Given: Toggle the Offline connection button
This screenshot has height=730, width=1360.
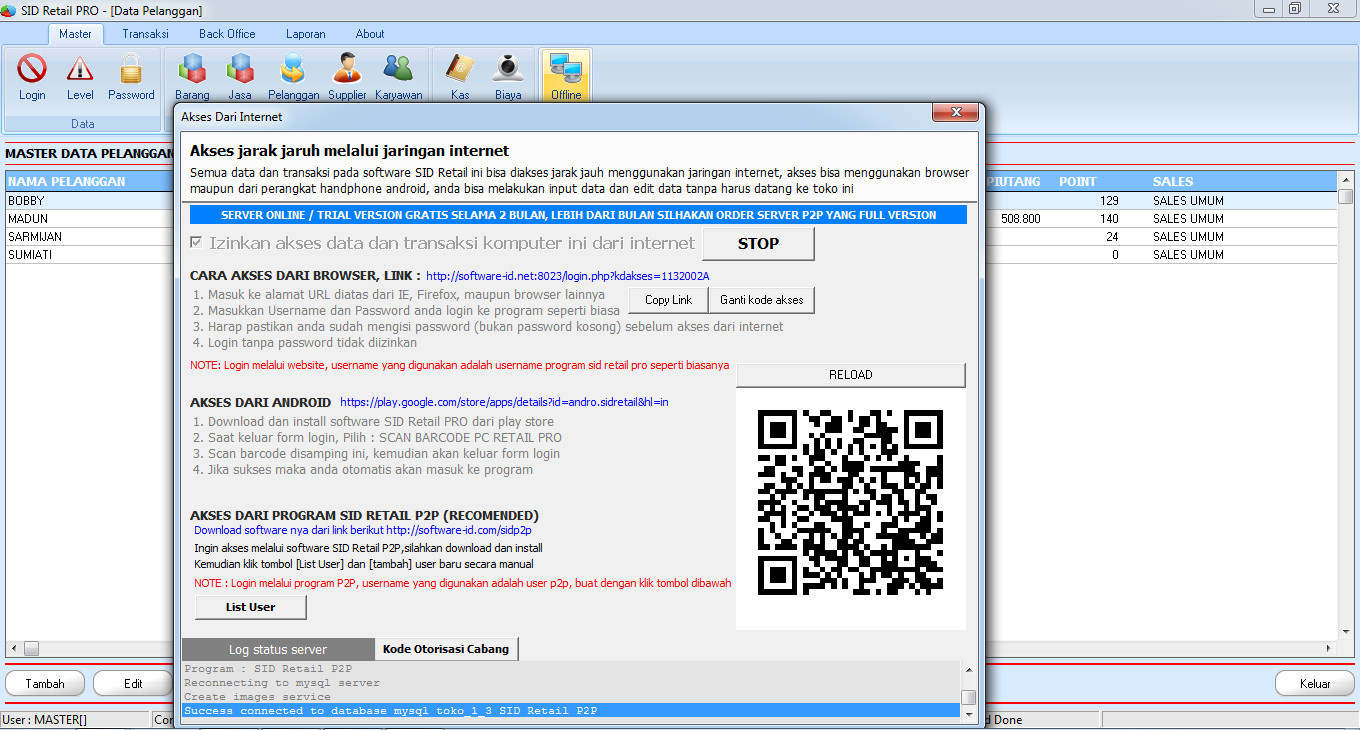Looking at the screenshot, I should (x=566, y=76).
